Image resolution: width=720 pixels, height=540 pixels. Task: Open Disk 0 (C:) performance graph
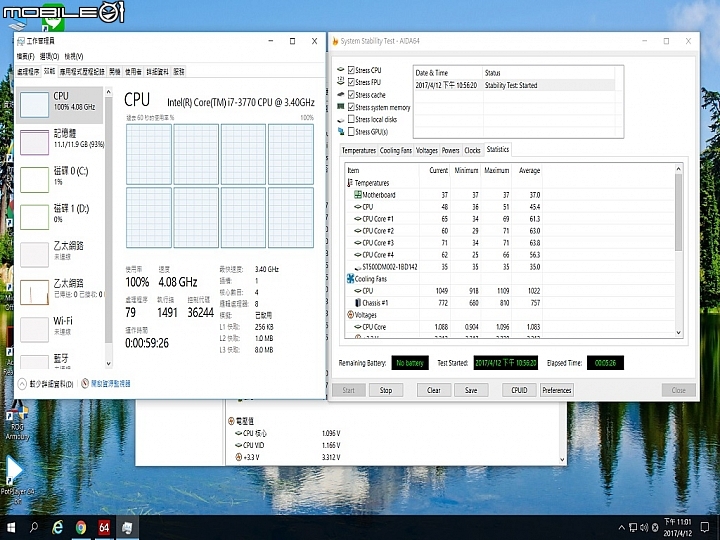(34, 179)
